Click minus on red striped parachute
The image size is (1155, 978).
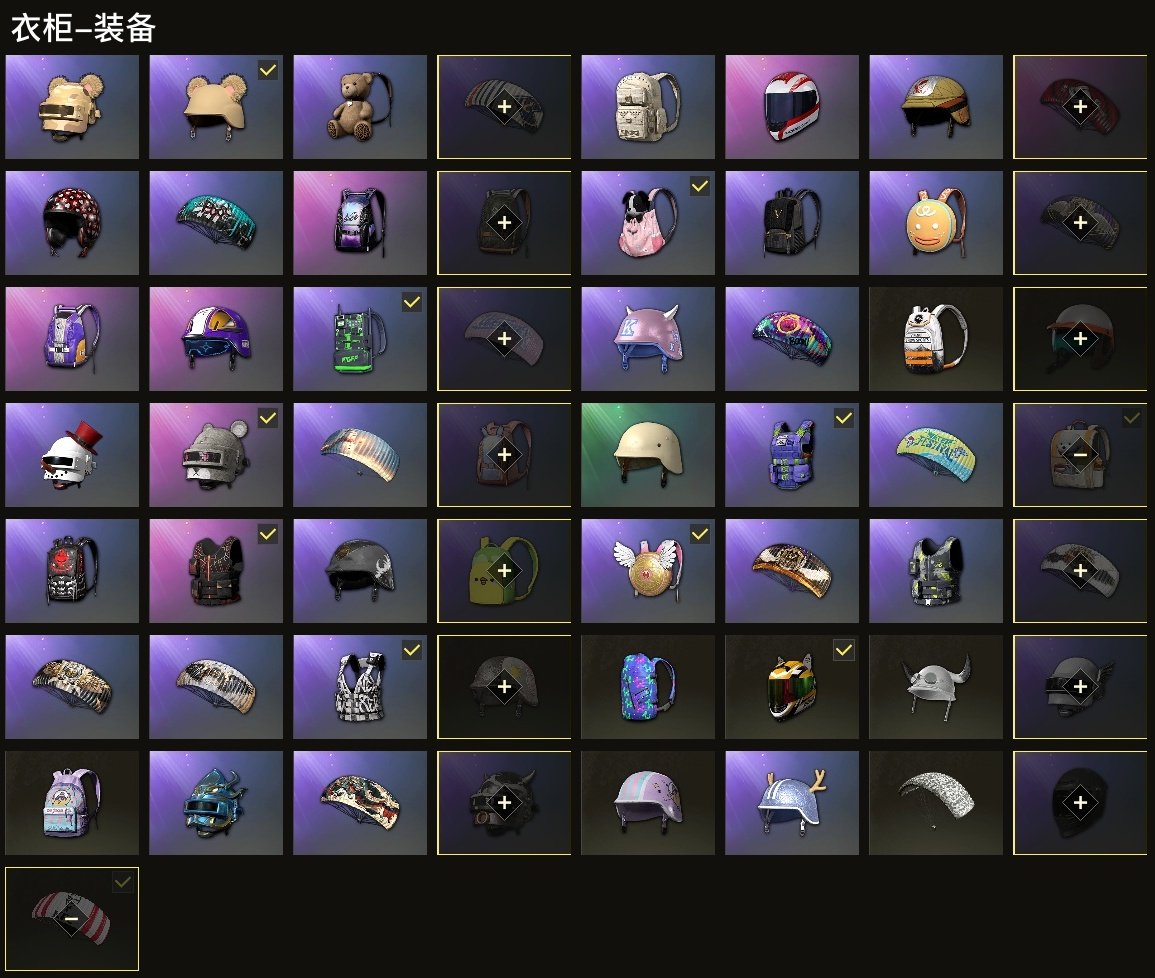click(x=71, y=919)
